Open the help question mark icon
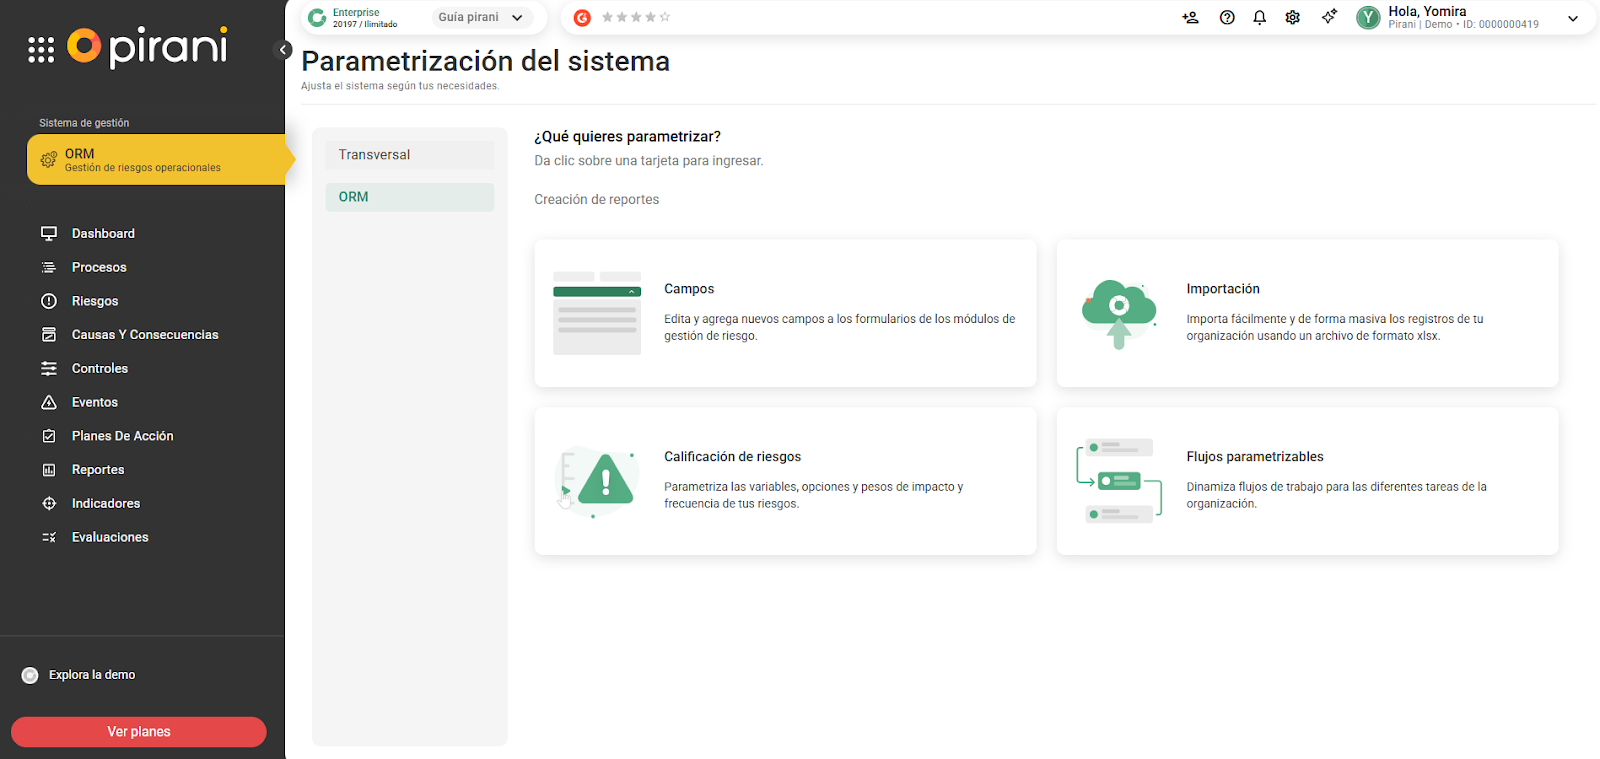Screen dimensions: 1600x759 point(1227,18)
